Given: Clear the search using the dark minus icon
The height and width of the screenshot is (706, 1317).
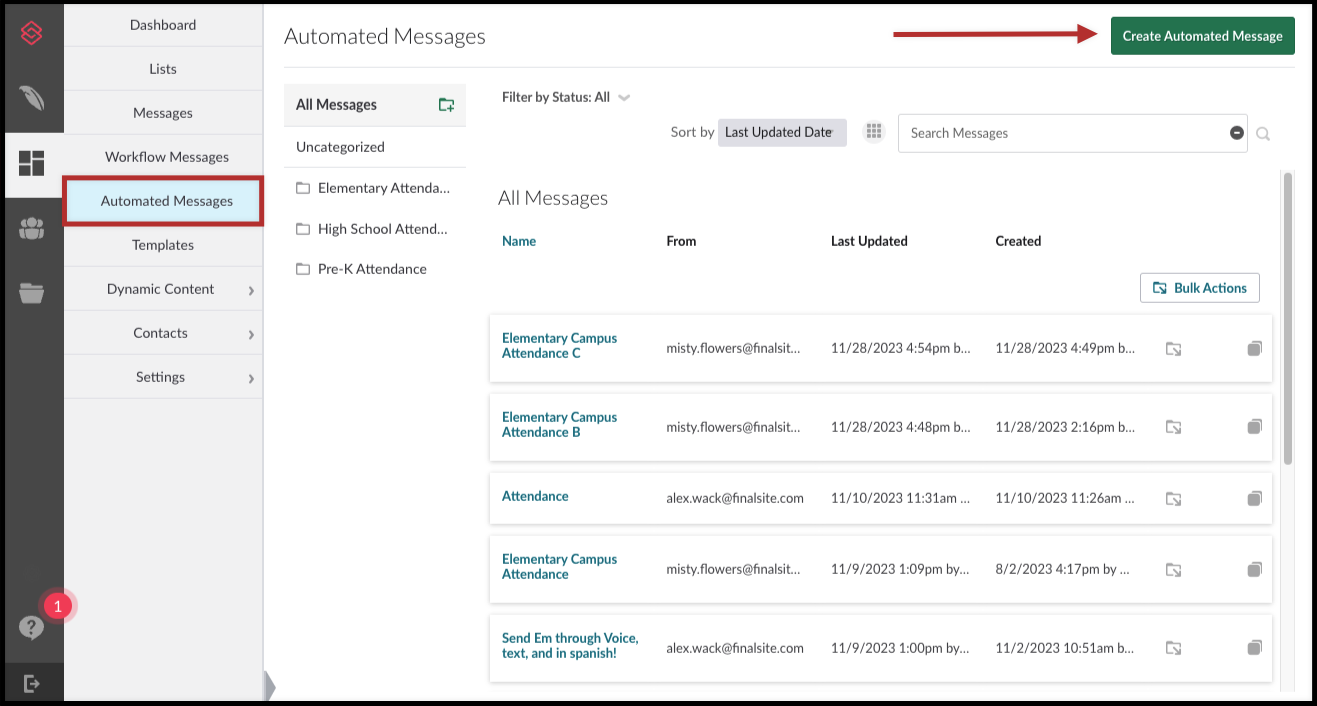Looking at the screenshot, I should click(x=1236, y=132).
